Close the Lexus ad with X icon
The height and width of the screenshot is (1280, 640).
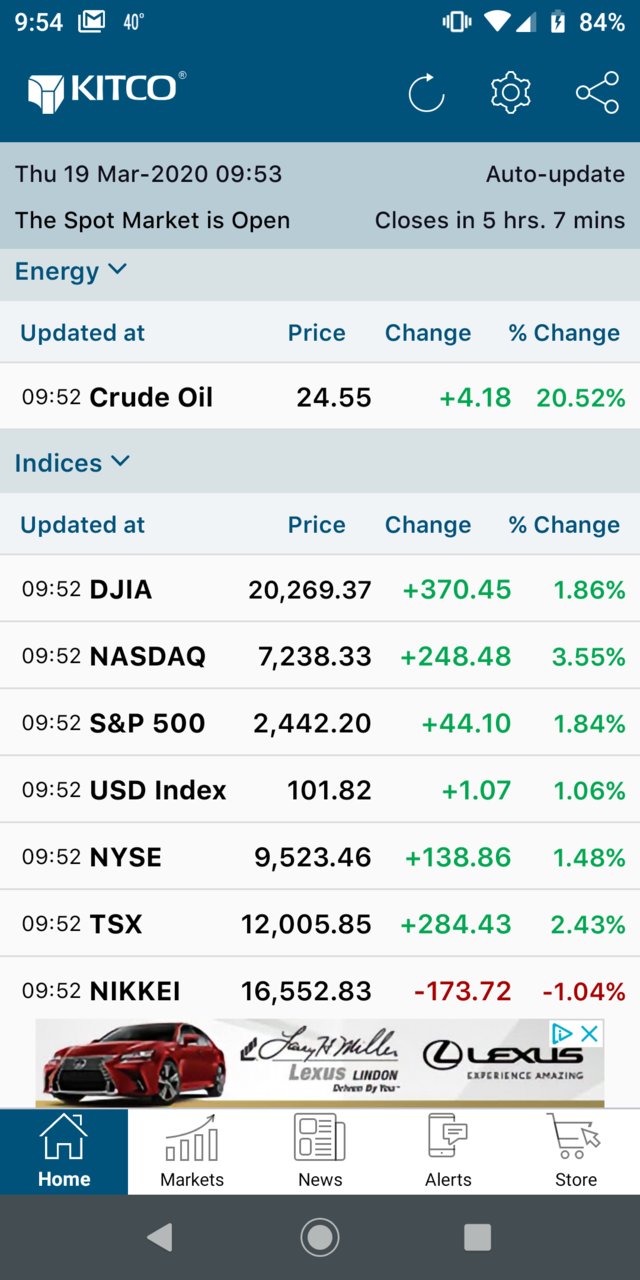[591, 1033]
